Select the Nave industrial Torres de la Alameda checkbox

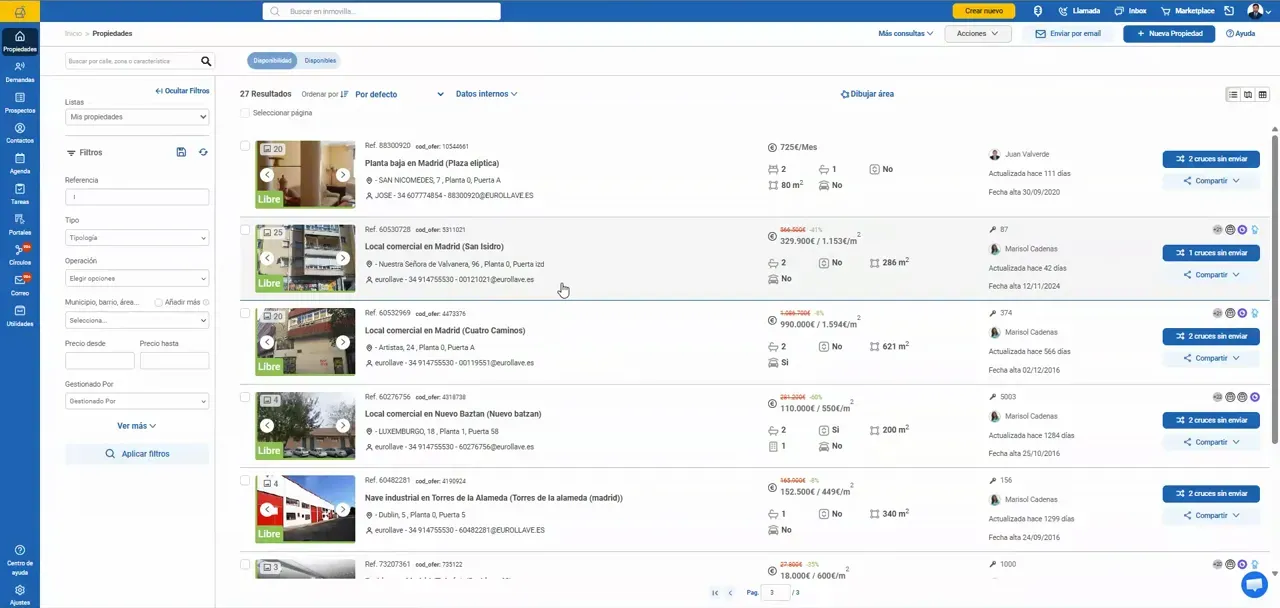(x=245, y=480)
